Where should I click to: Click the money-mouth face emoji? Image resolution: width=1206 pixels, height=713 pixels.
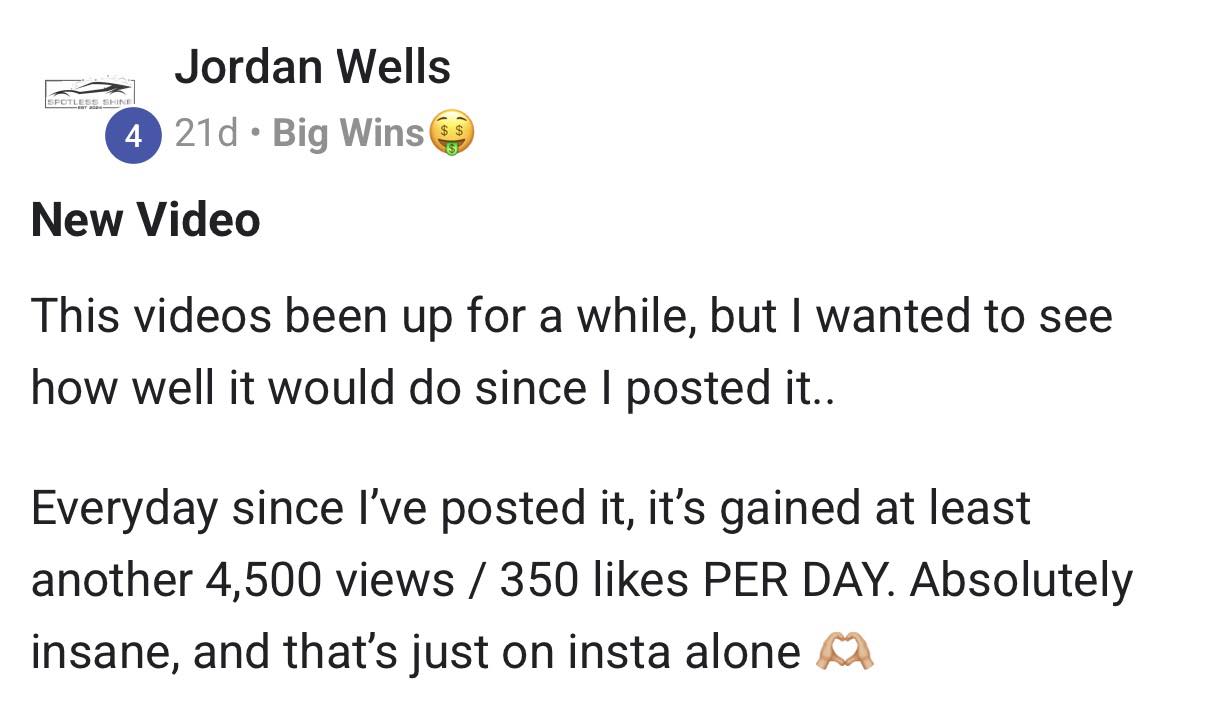pos(451,135)
